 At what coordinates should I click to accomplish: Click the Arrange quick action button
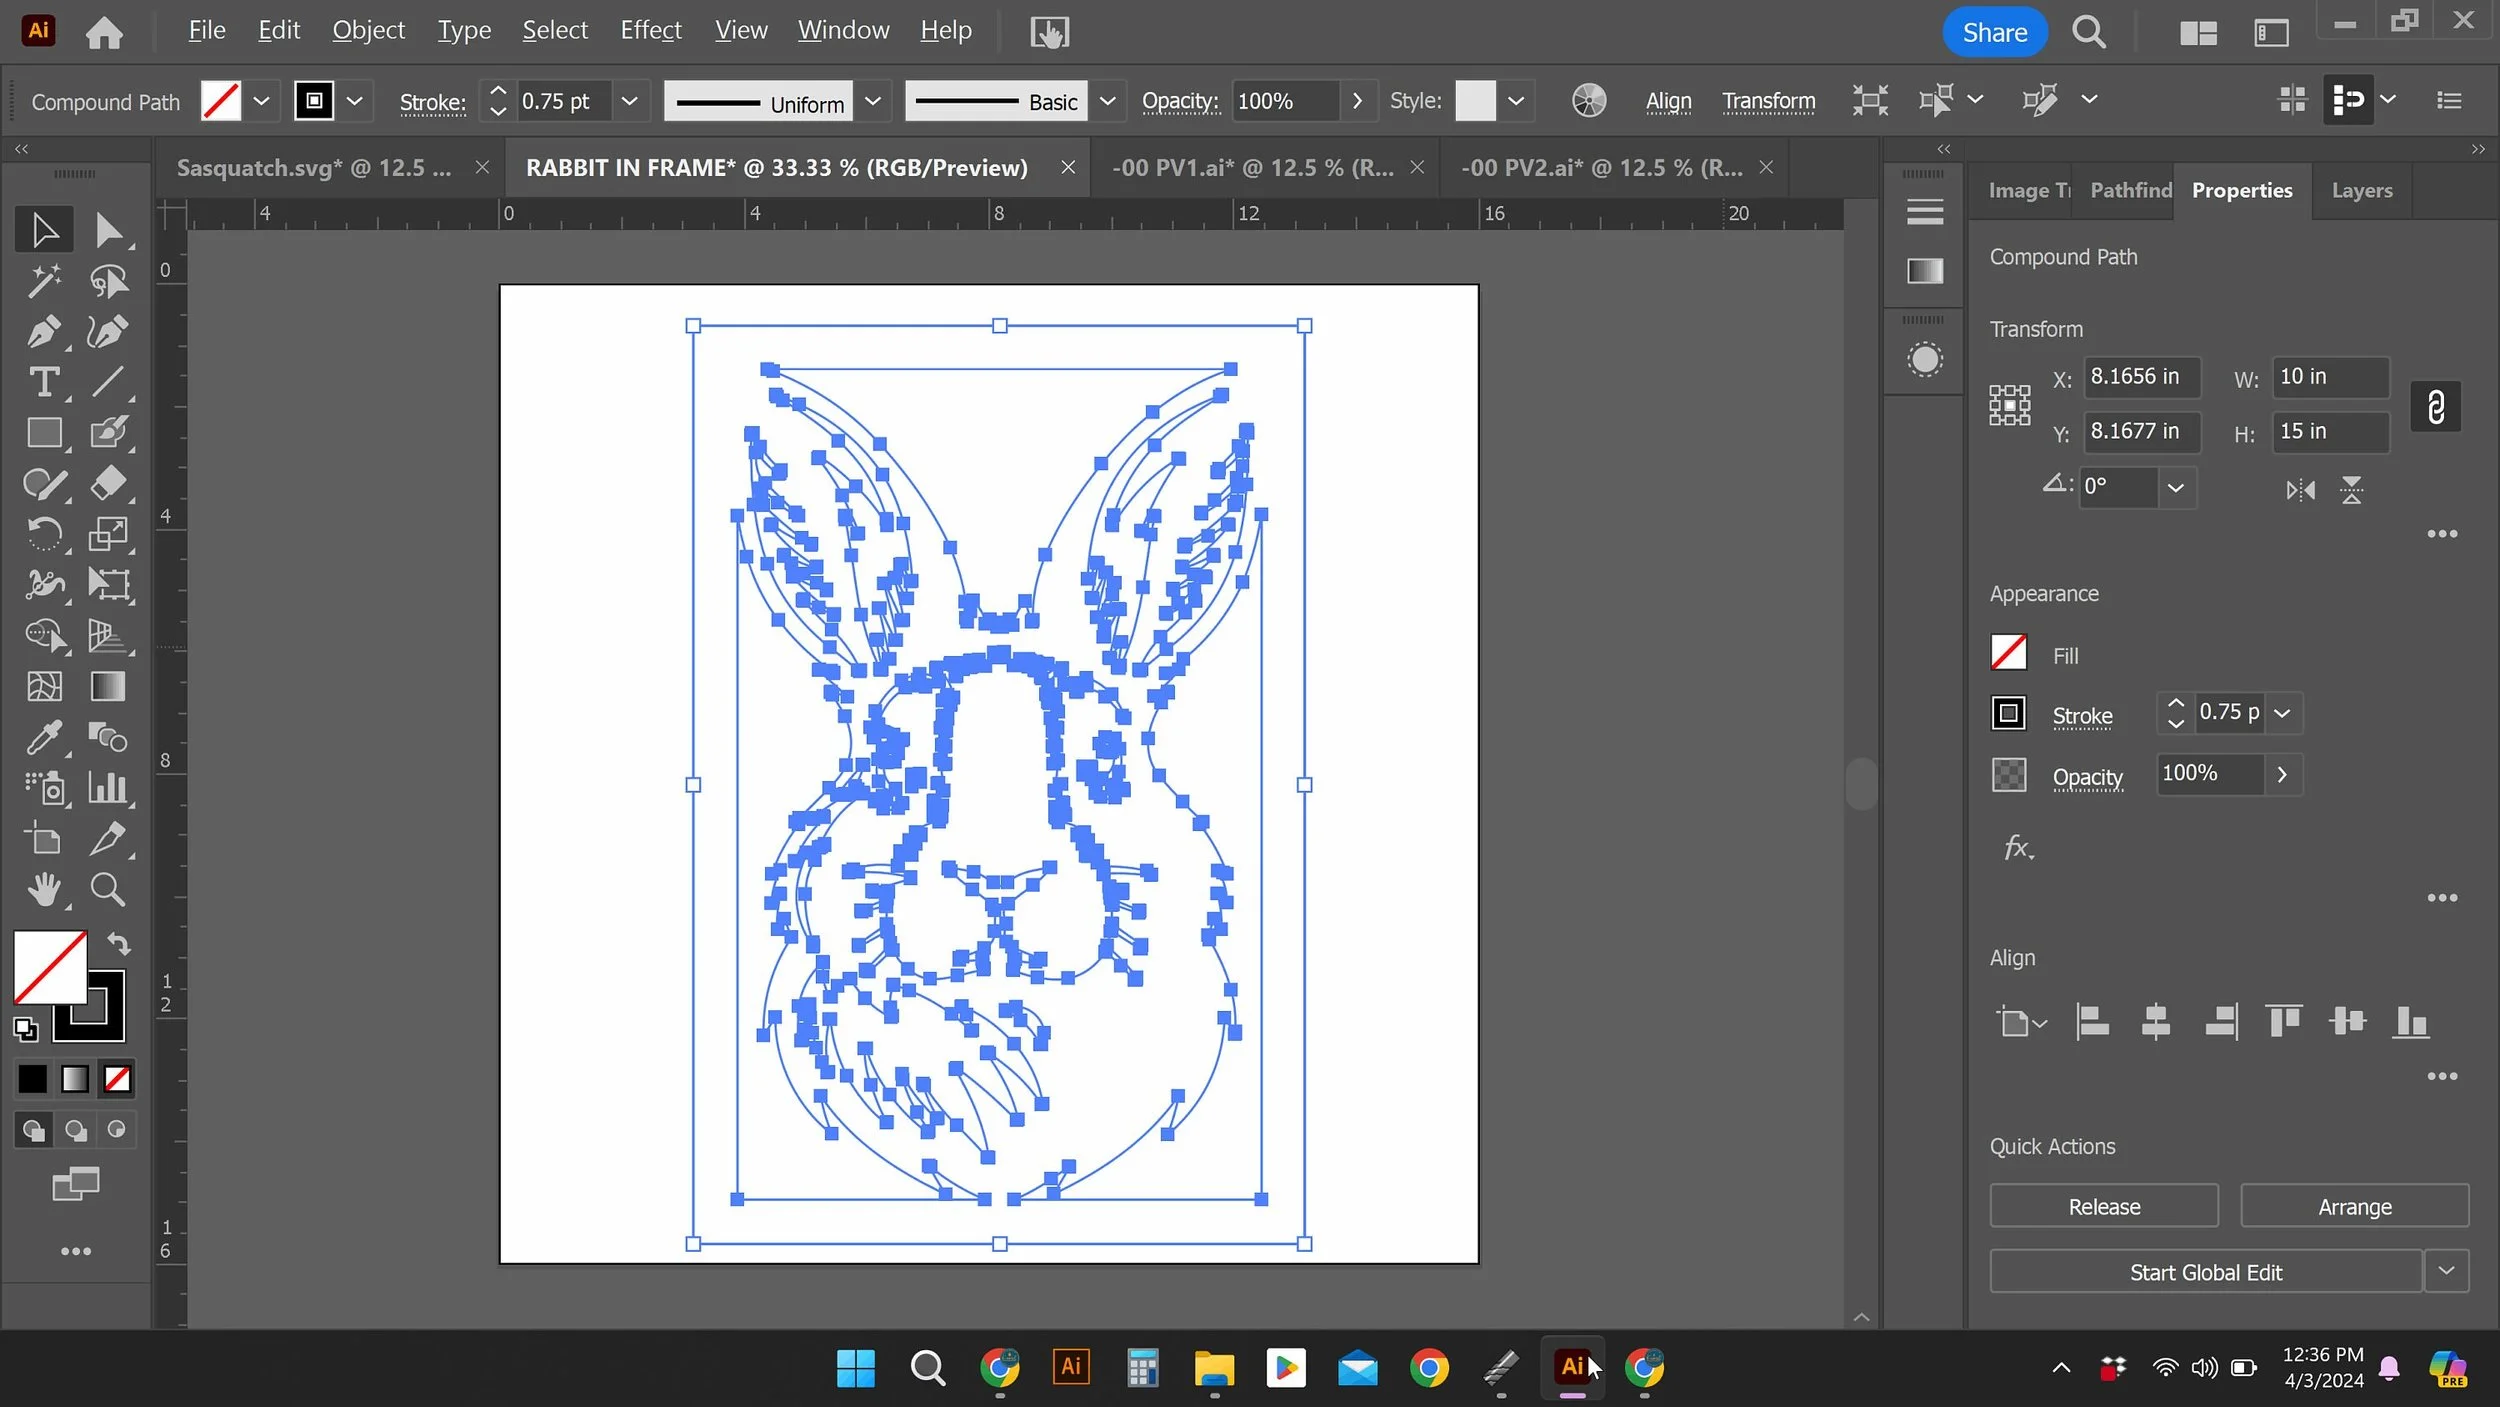(2354, 1206)
